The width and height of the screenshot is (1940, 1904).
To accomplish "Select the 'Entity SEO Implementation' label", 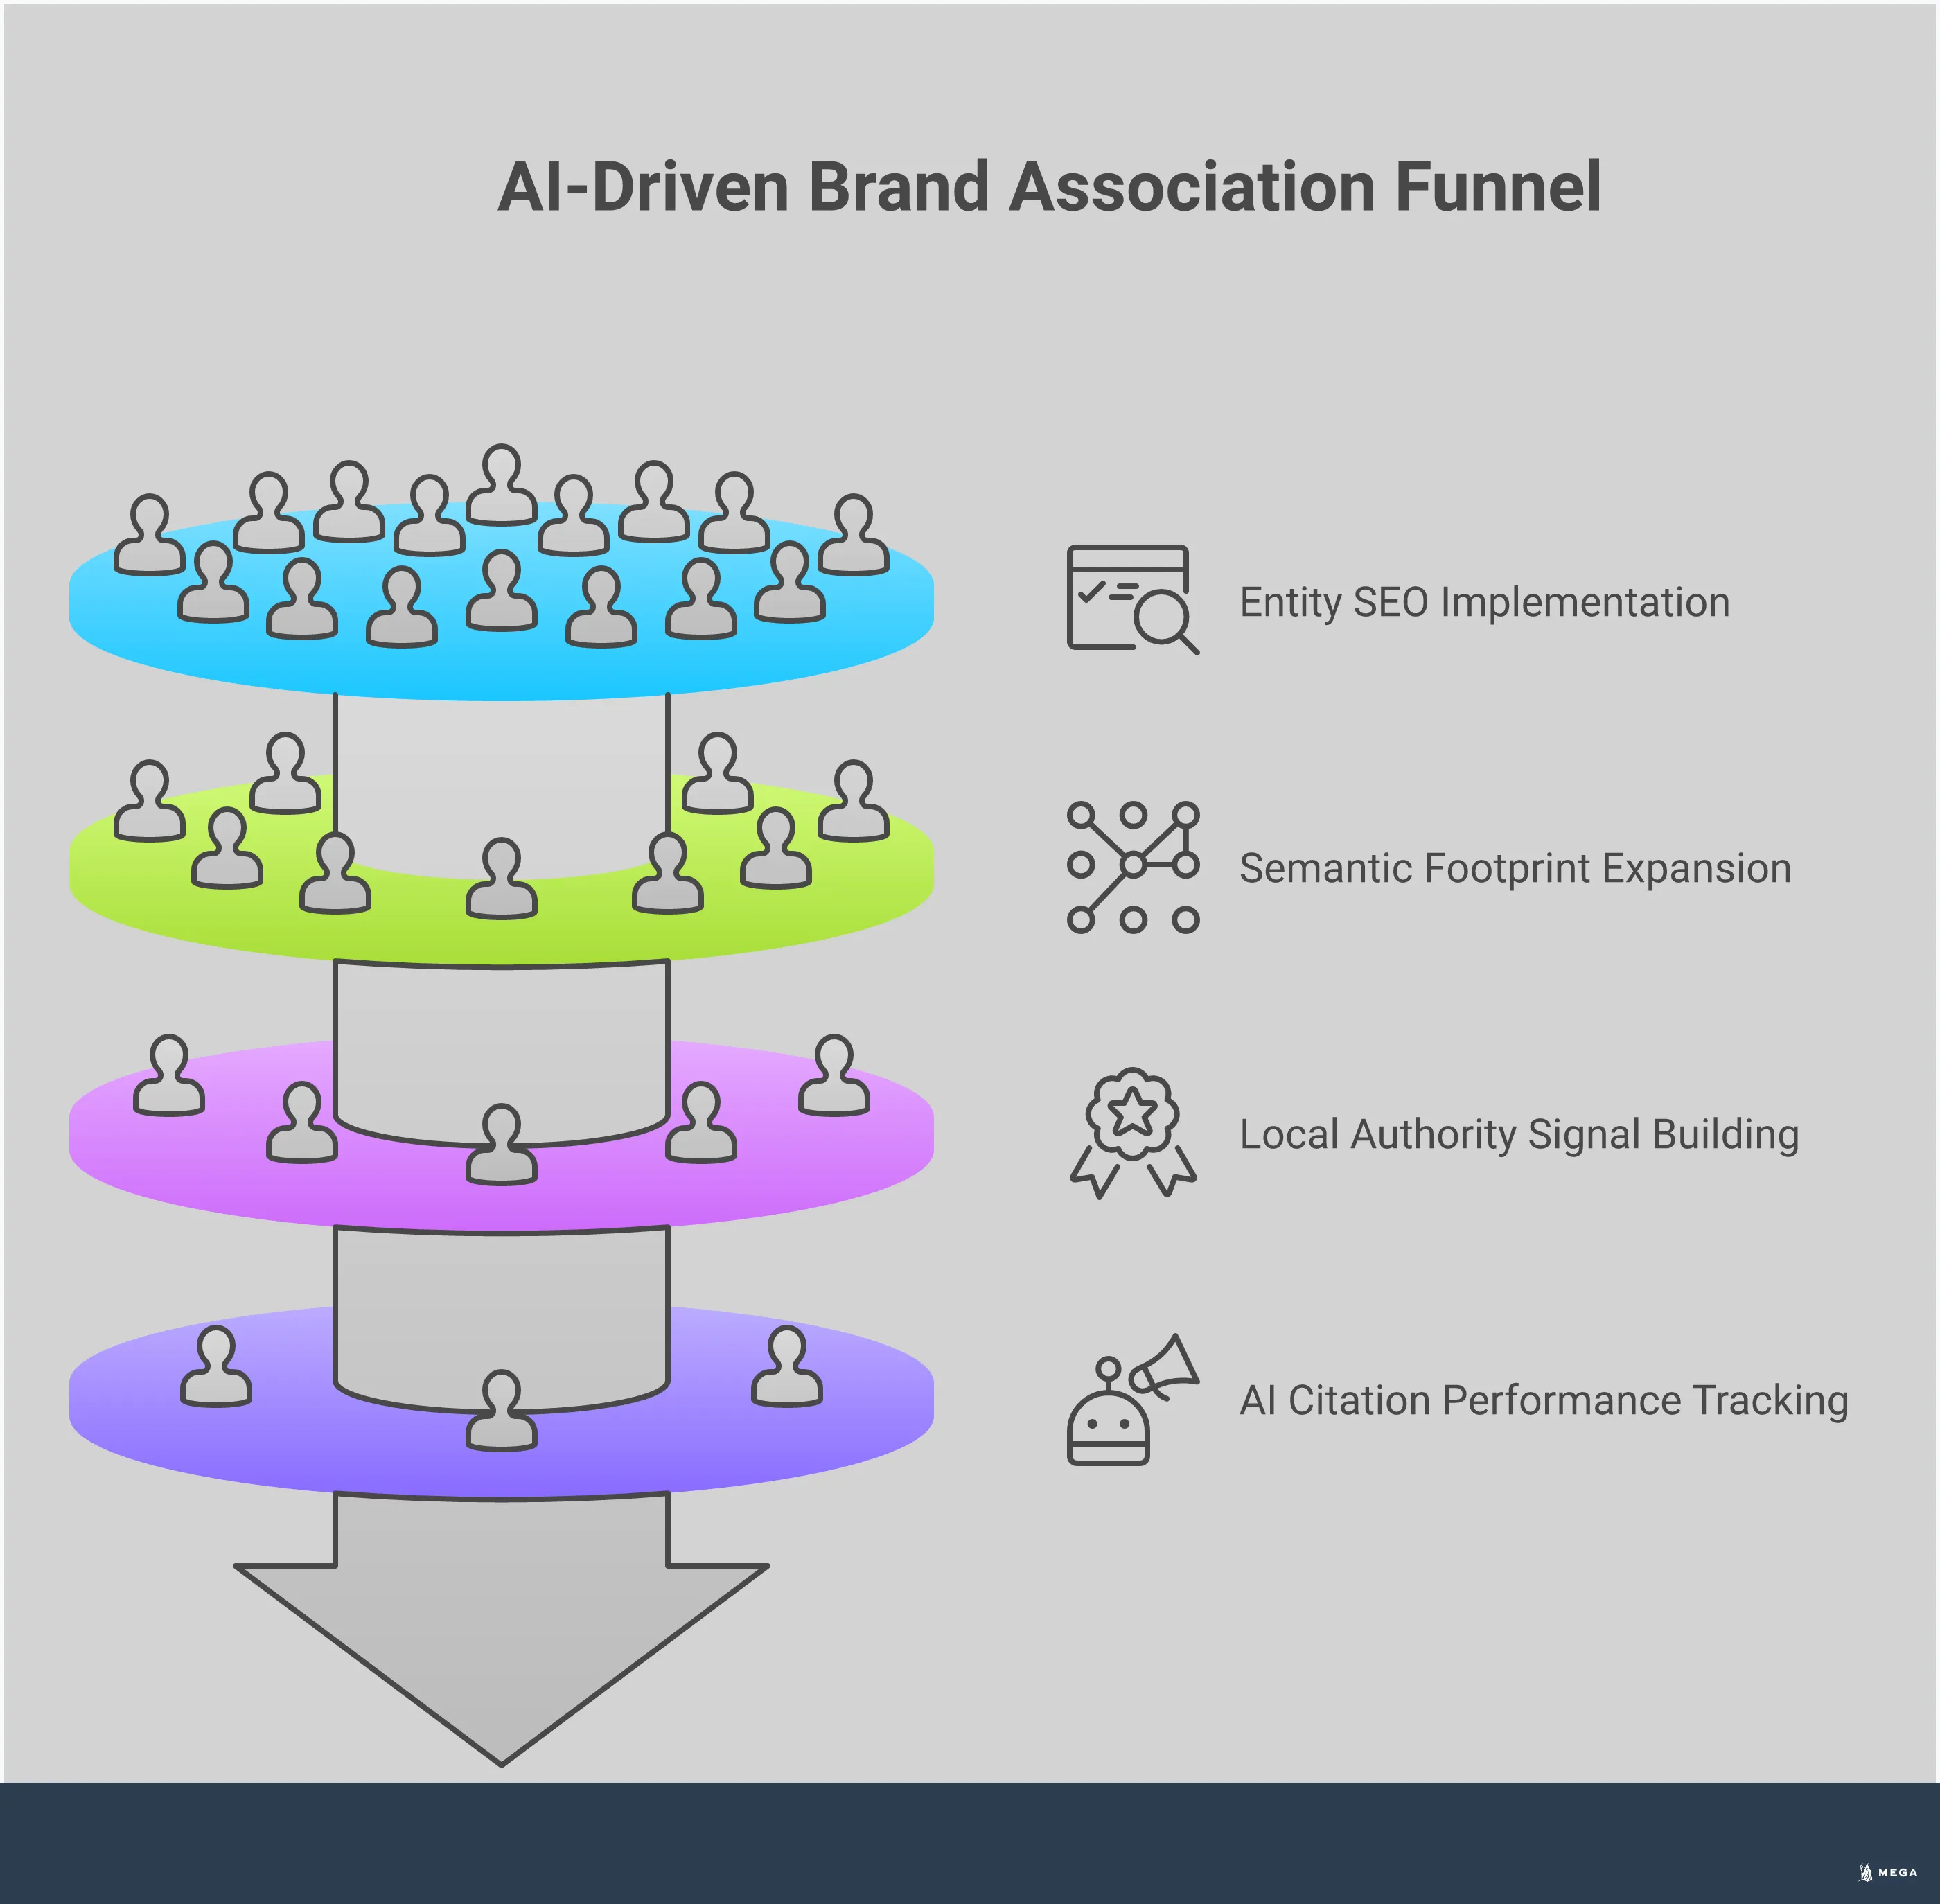I will (1484, 603).
